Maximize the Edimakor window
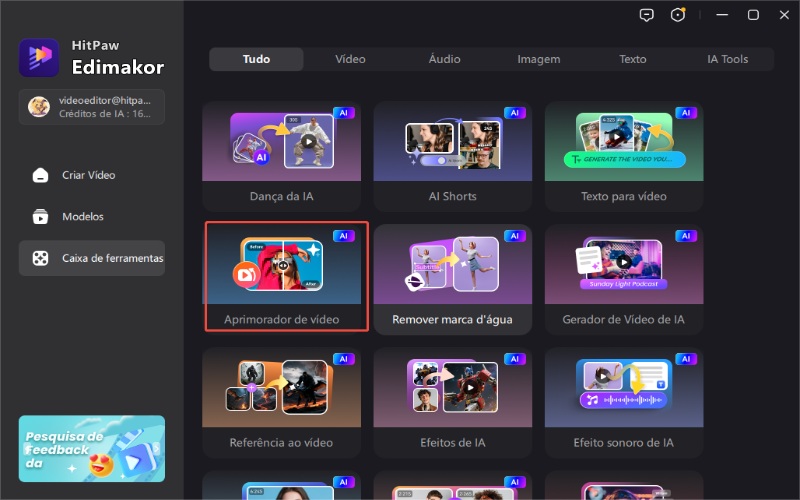 pyautogui.click(x=753, y=15)
